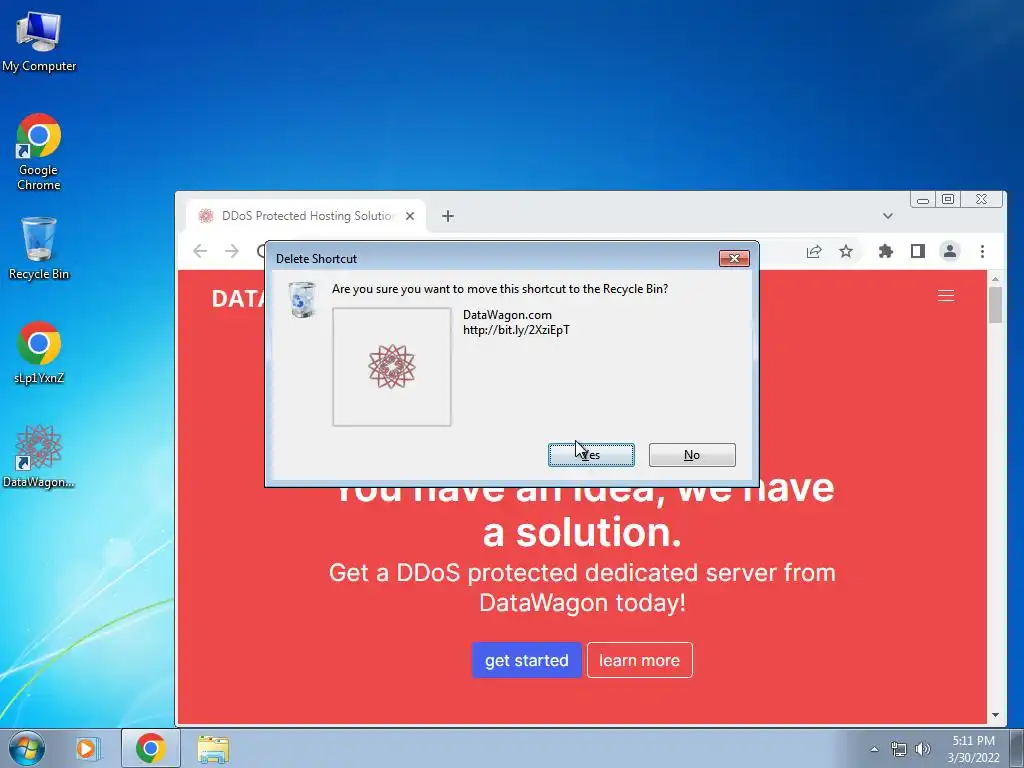Share this page using the share icon

coord(814,251)
